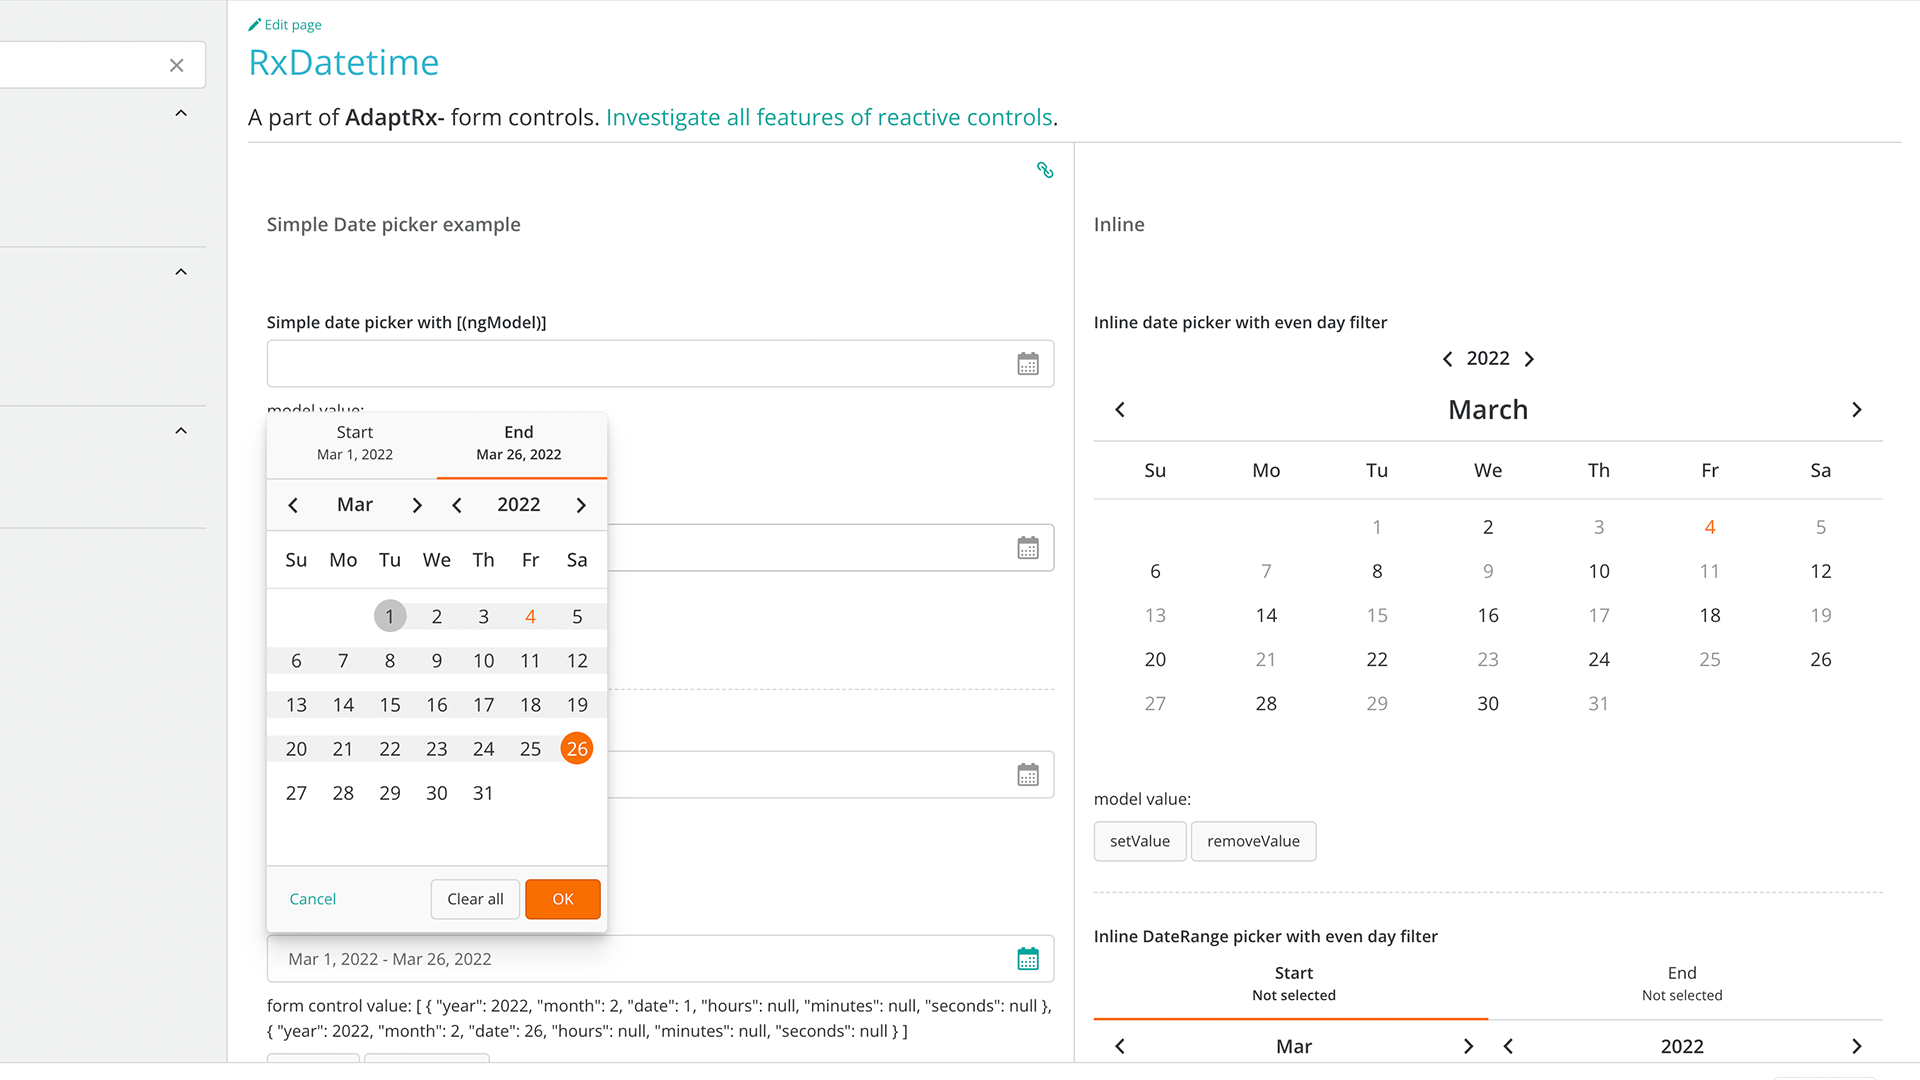Go to previous month in popup calendar
The image size is (1920, 1080).
[293, 505]
